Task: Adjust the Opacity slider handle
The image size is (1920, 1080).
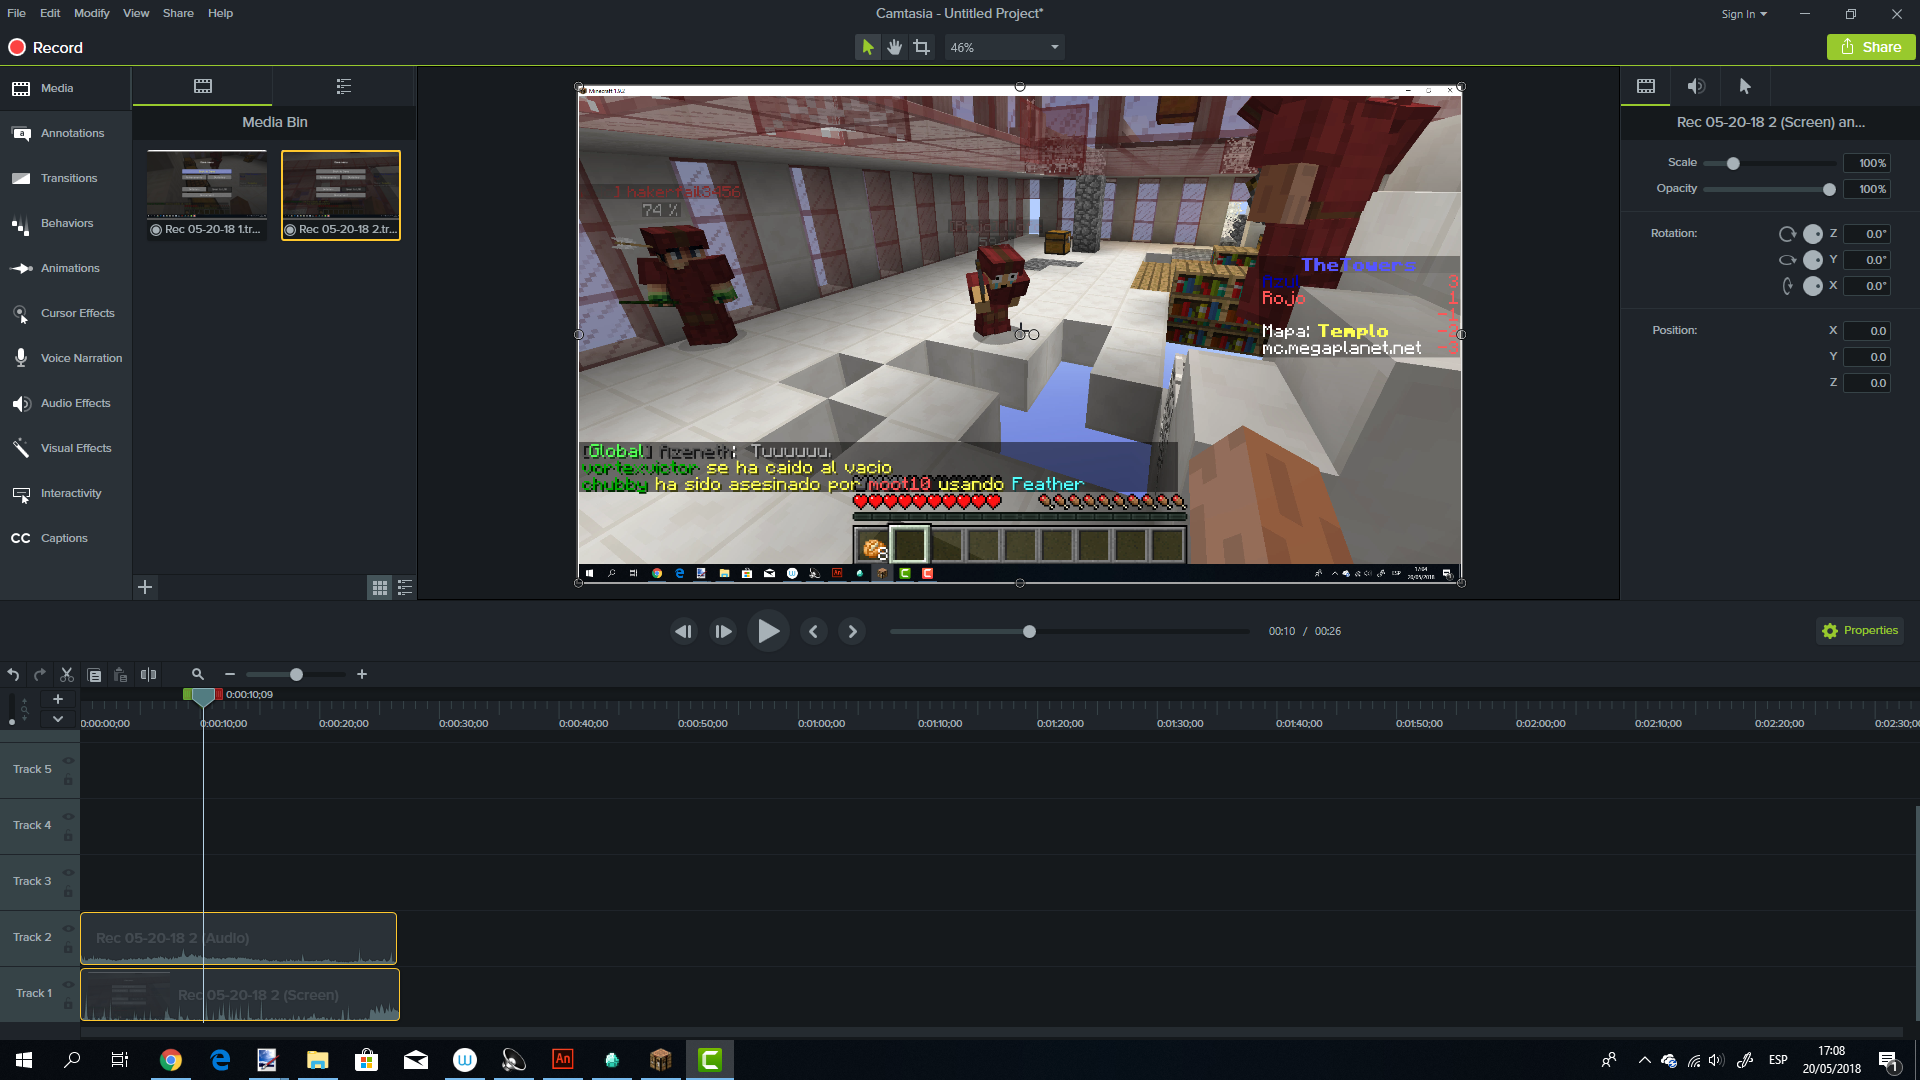Action: (1829, 189)
